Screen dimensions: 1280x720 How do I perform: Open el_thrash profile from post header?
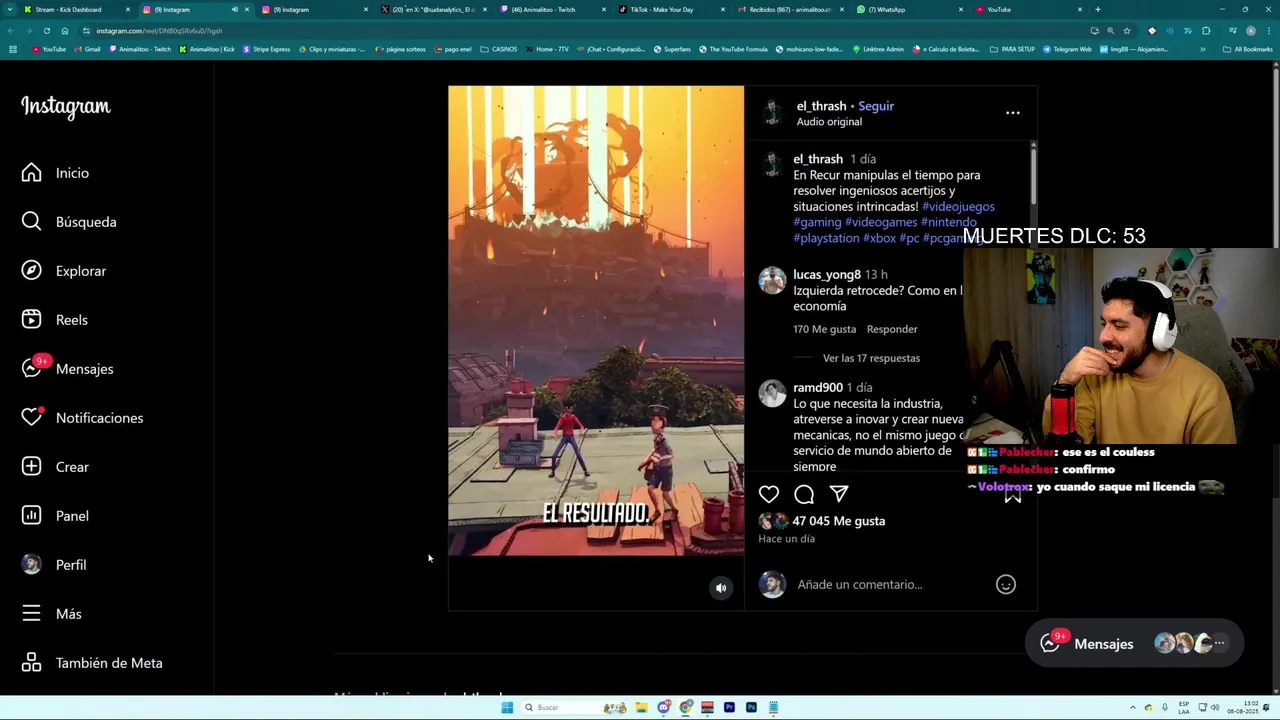821,106
